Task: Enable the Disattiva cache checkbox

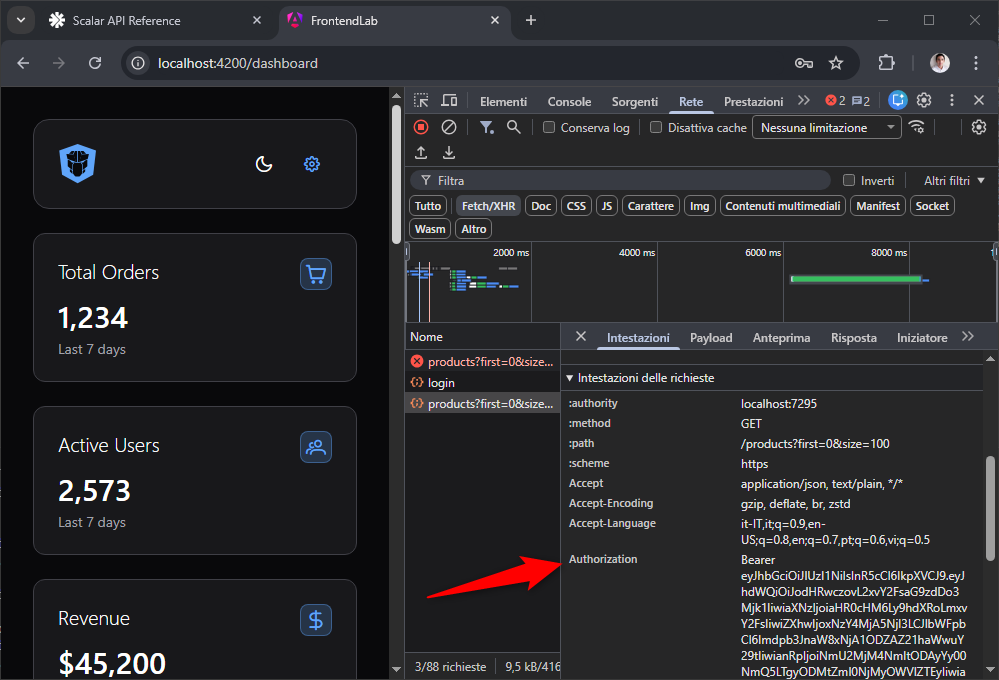Action: click(656, 127)
